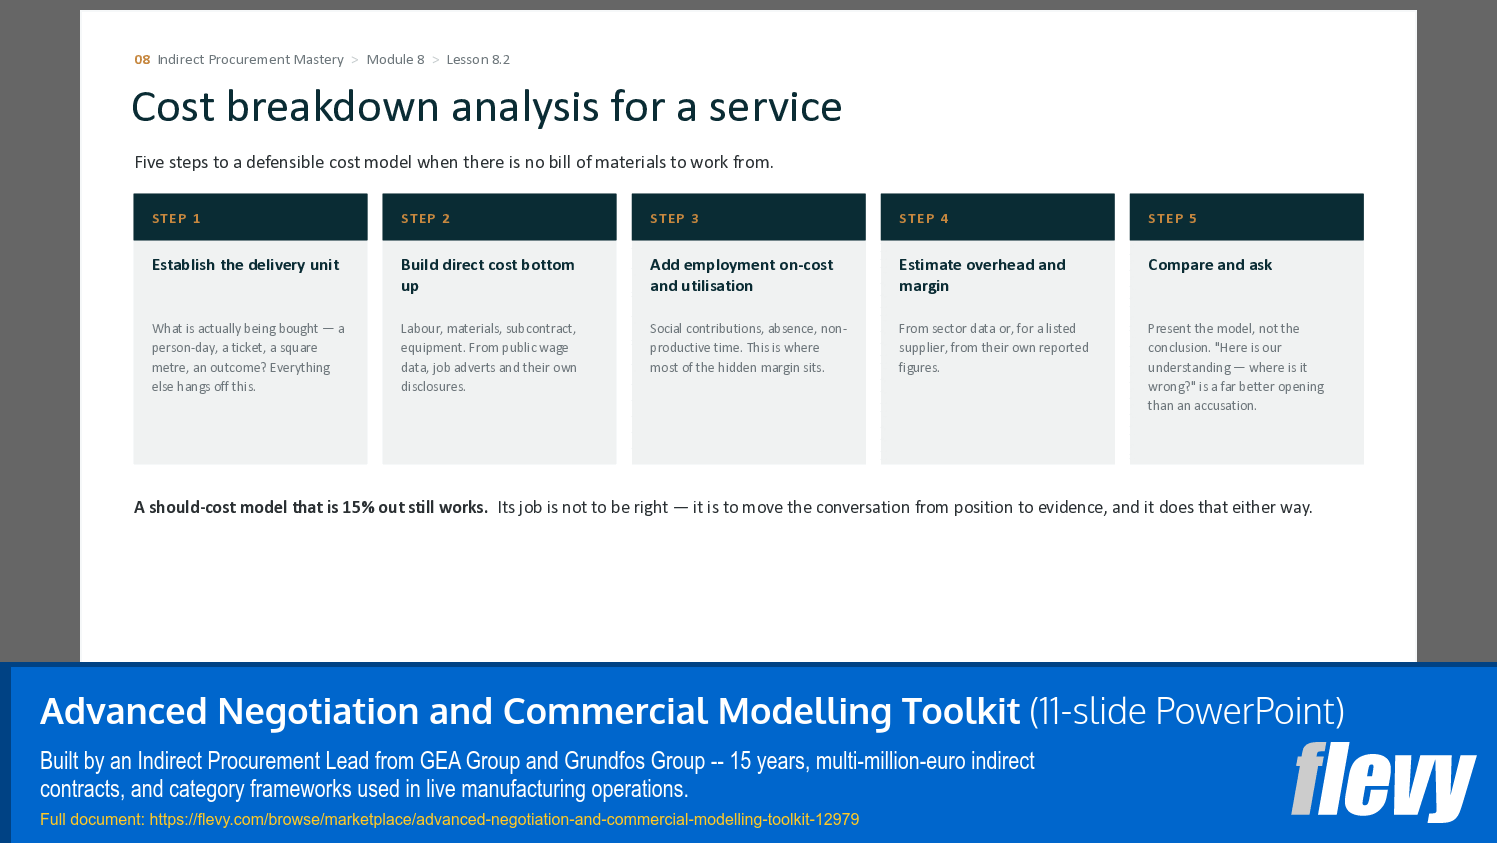Screen dimensions: 1497x843
Task: Click the orange '08' breadcrumb number
Action: [x=142, y=60]
